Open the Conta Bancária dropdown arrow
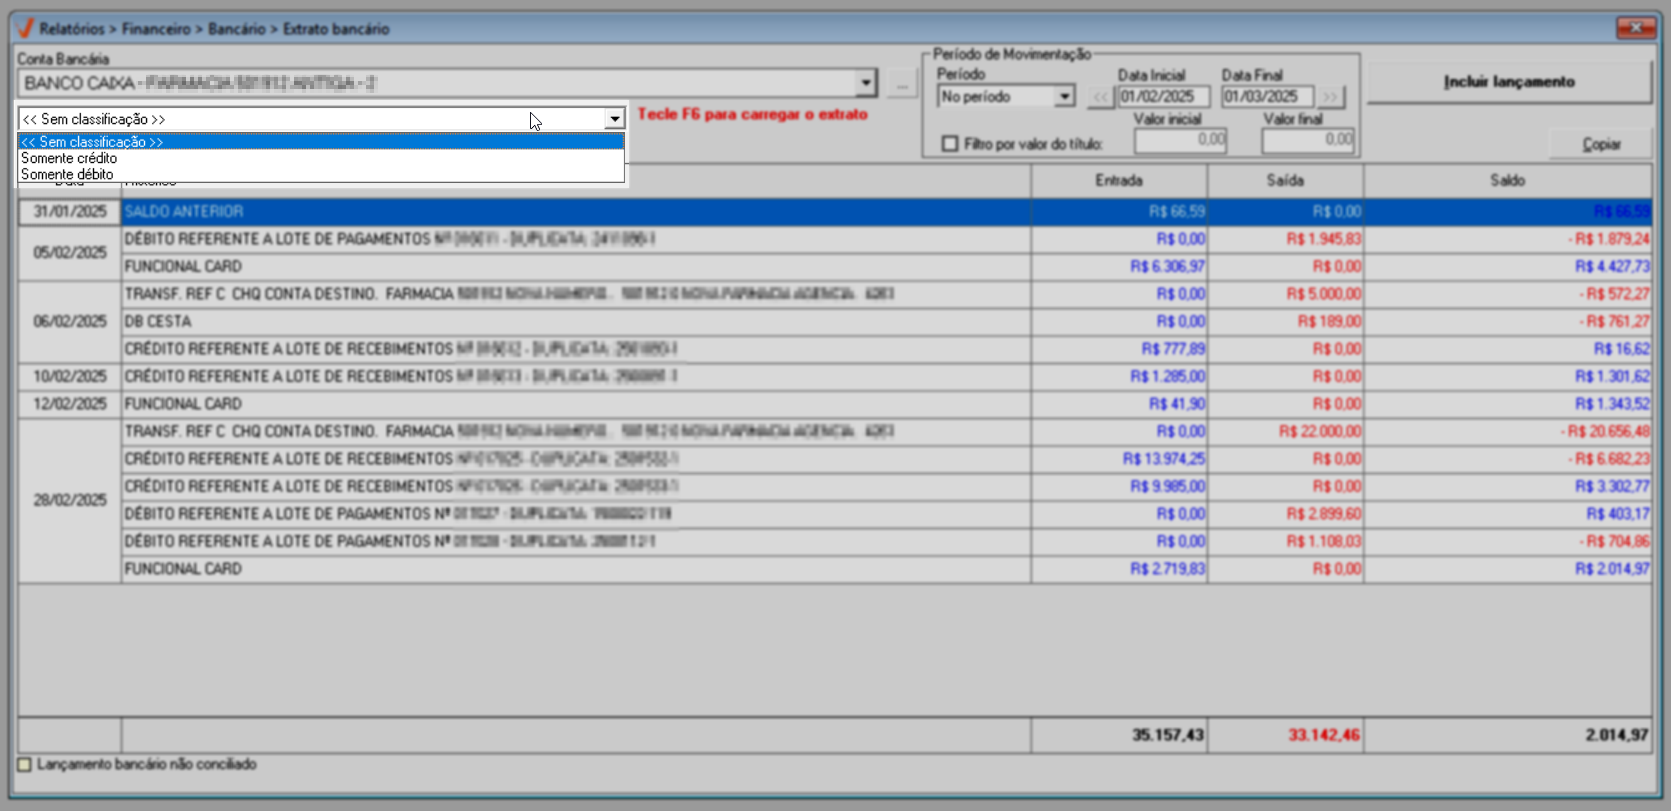This screenshot has width=1671, height=811. click(866, 83)
